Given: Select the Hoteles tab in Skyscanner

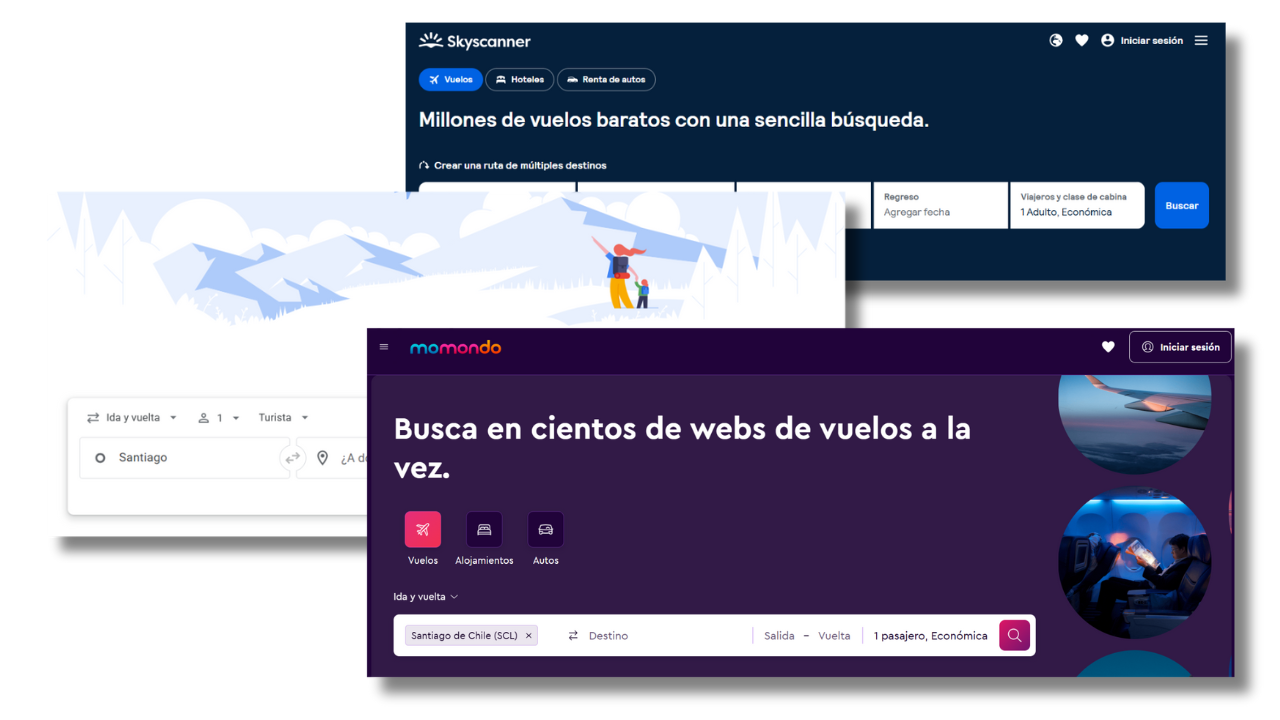Looking at the screenshot, I should [519, 79].
